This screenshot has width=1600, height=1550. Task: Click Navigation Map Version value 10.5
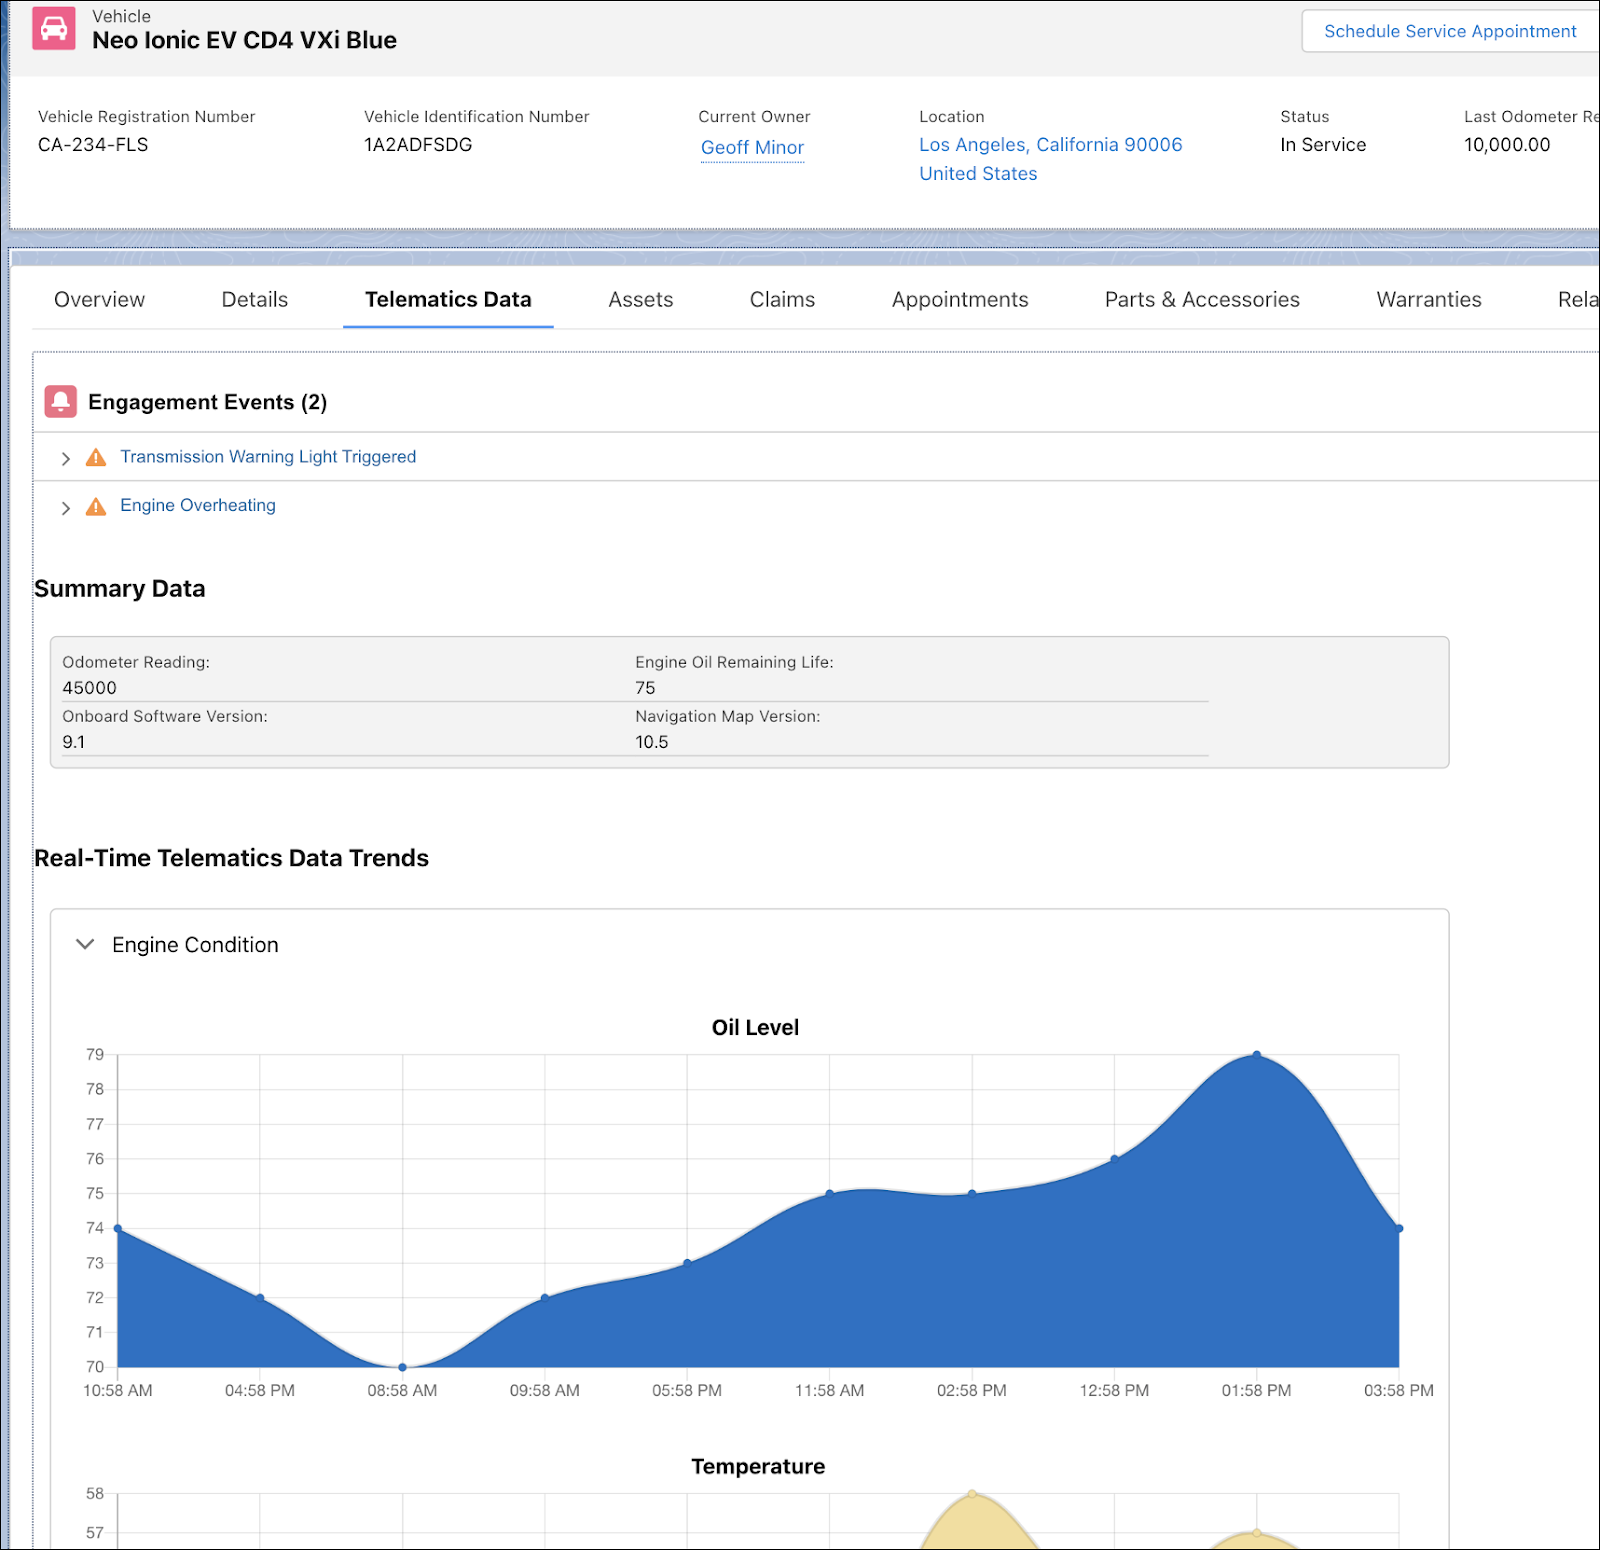click(652, 742)
